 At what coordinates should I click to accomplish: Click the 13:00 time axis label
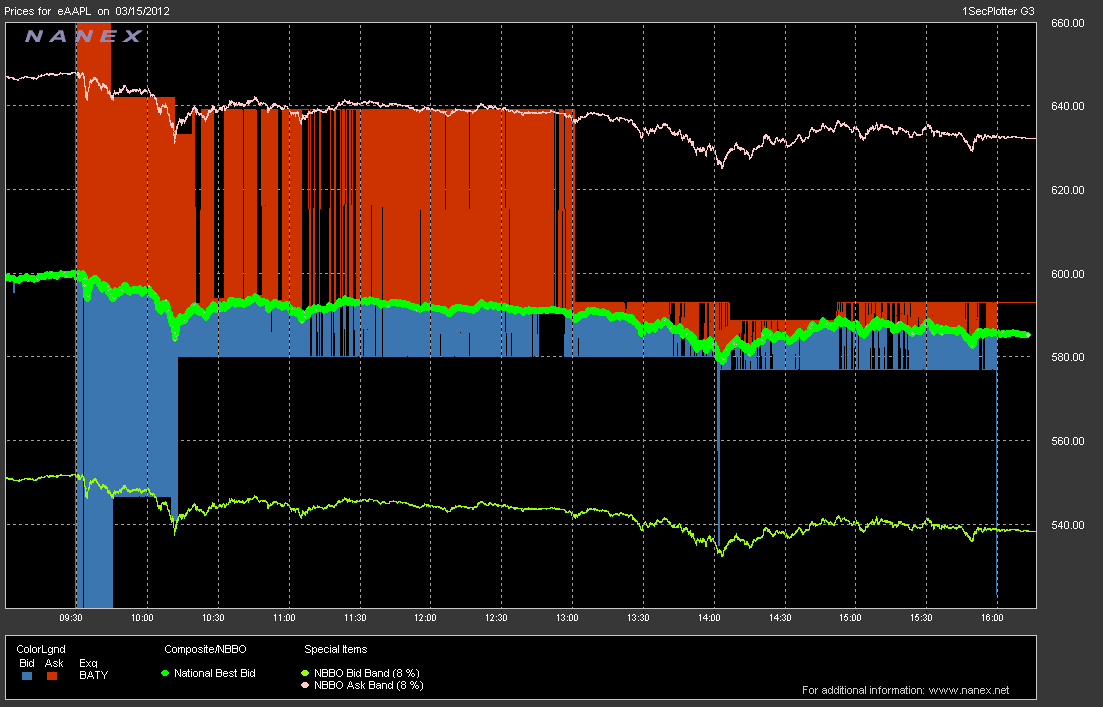click(567, 618)
